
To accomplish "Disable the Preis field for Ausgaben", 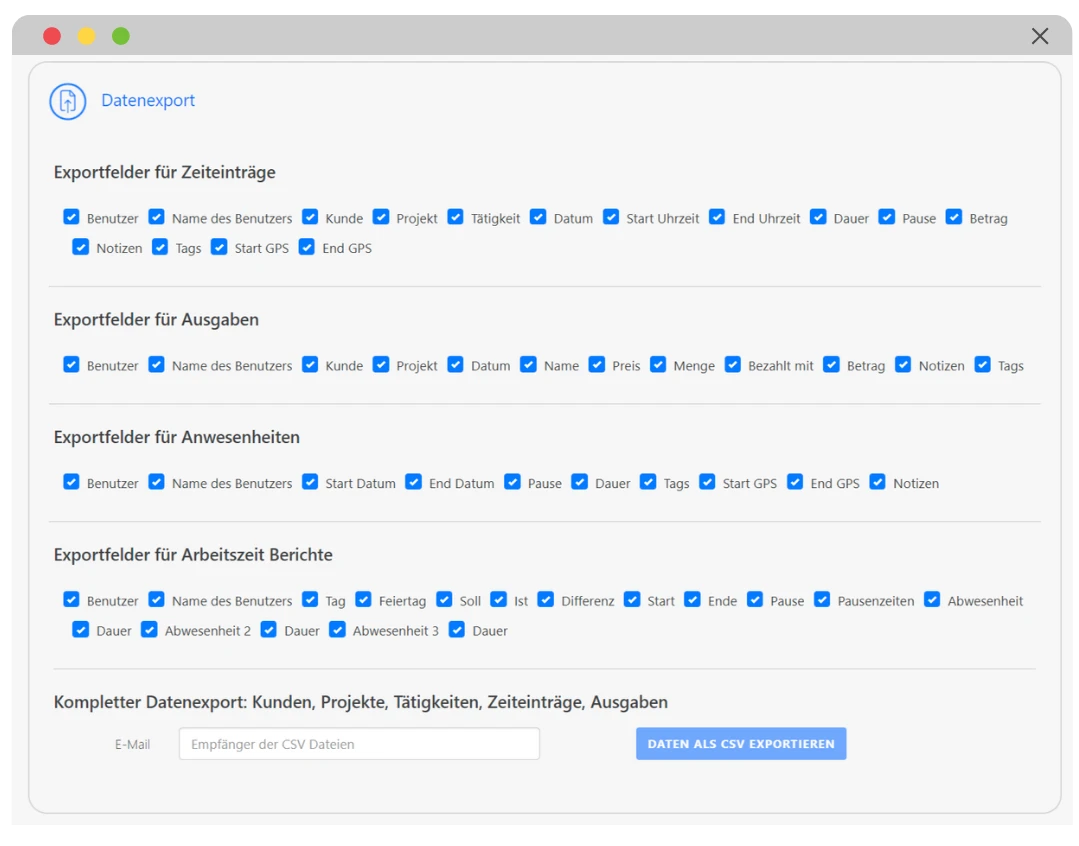I will (597, 365).
